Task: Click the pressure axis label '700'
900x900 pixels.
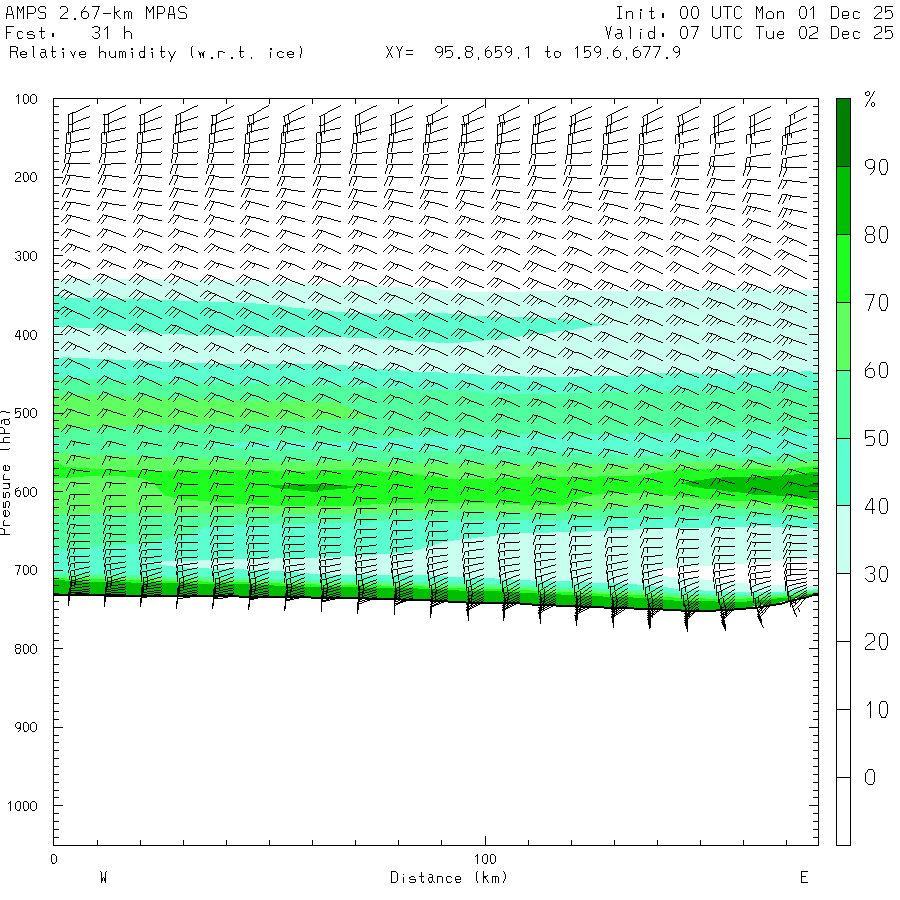Action: (26, 571)
